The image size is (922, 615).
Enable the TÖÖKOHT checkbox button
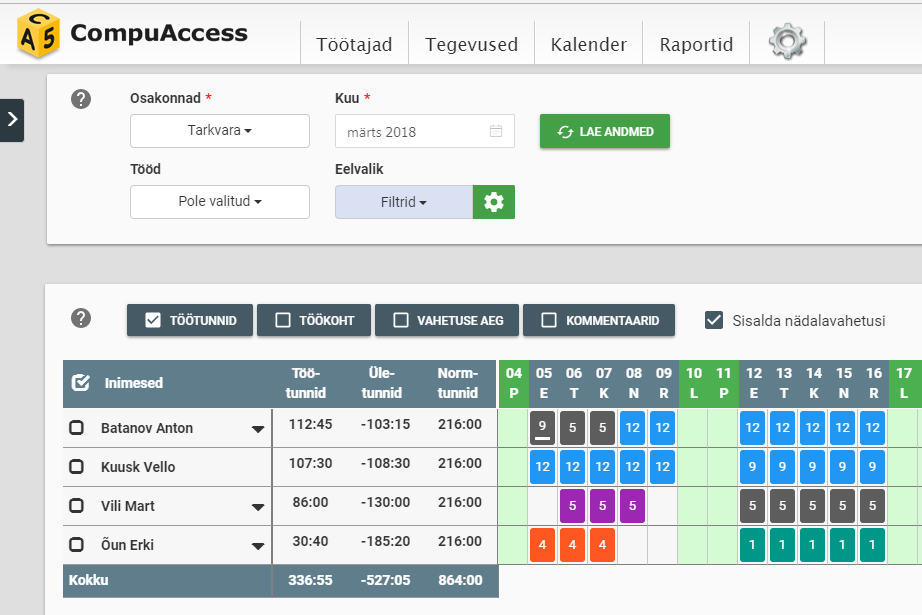click(x=310, y=320)
